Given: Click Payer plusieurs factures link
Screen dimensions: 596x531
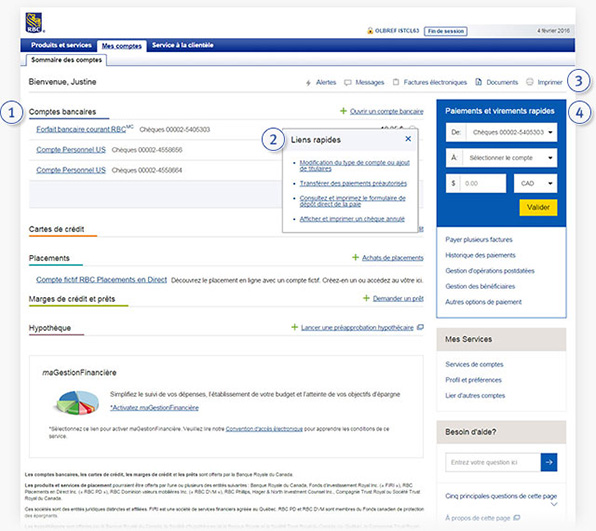Looking at the screenshot, I should point(479,239).
